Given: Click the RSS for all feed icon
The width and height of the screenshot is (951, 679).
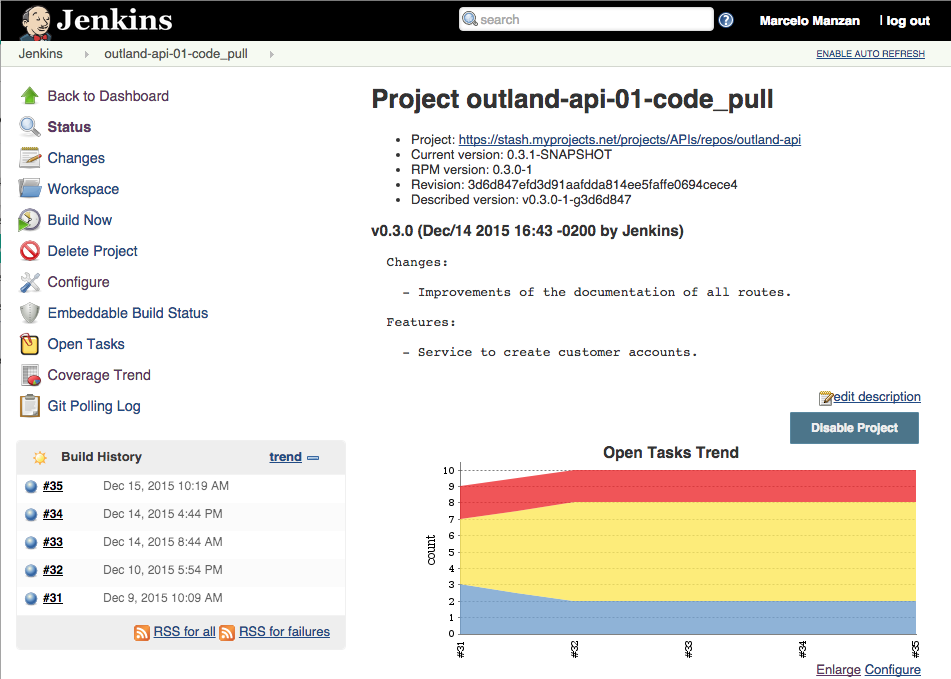Looking at the screenshot, I should (141, 633).
